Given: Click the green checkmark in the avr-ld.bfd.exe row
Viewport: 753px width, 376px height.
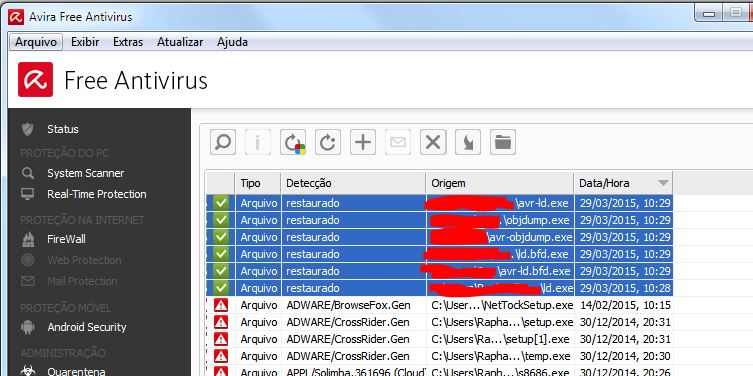Looking at the screenshot, I should 221,271.
